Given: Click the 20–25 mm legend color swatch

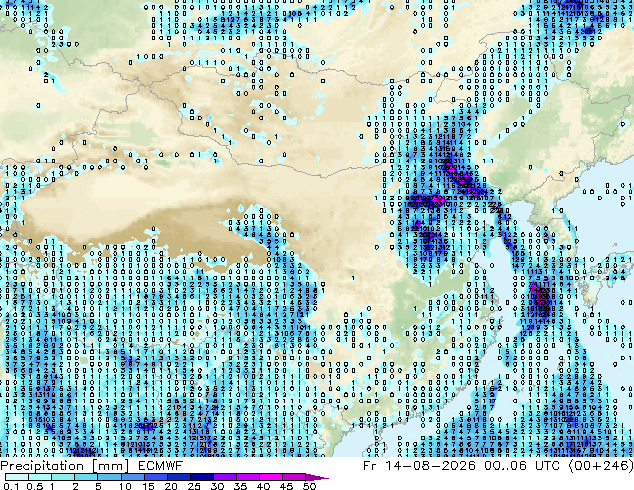Looking at the screenshot, I should [x=179, y=477].
